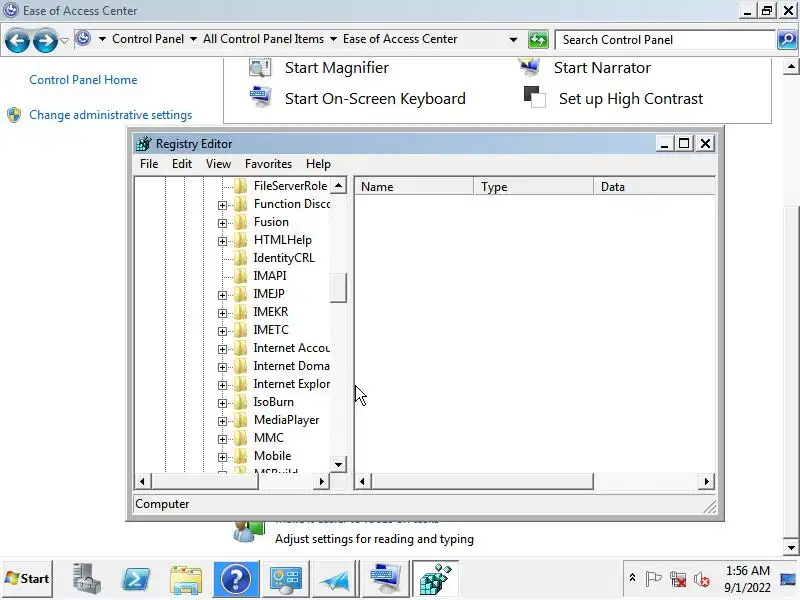
Task: Click the tree pane horizontal scroll left arrow
Action: [x=142, y=481]
